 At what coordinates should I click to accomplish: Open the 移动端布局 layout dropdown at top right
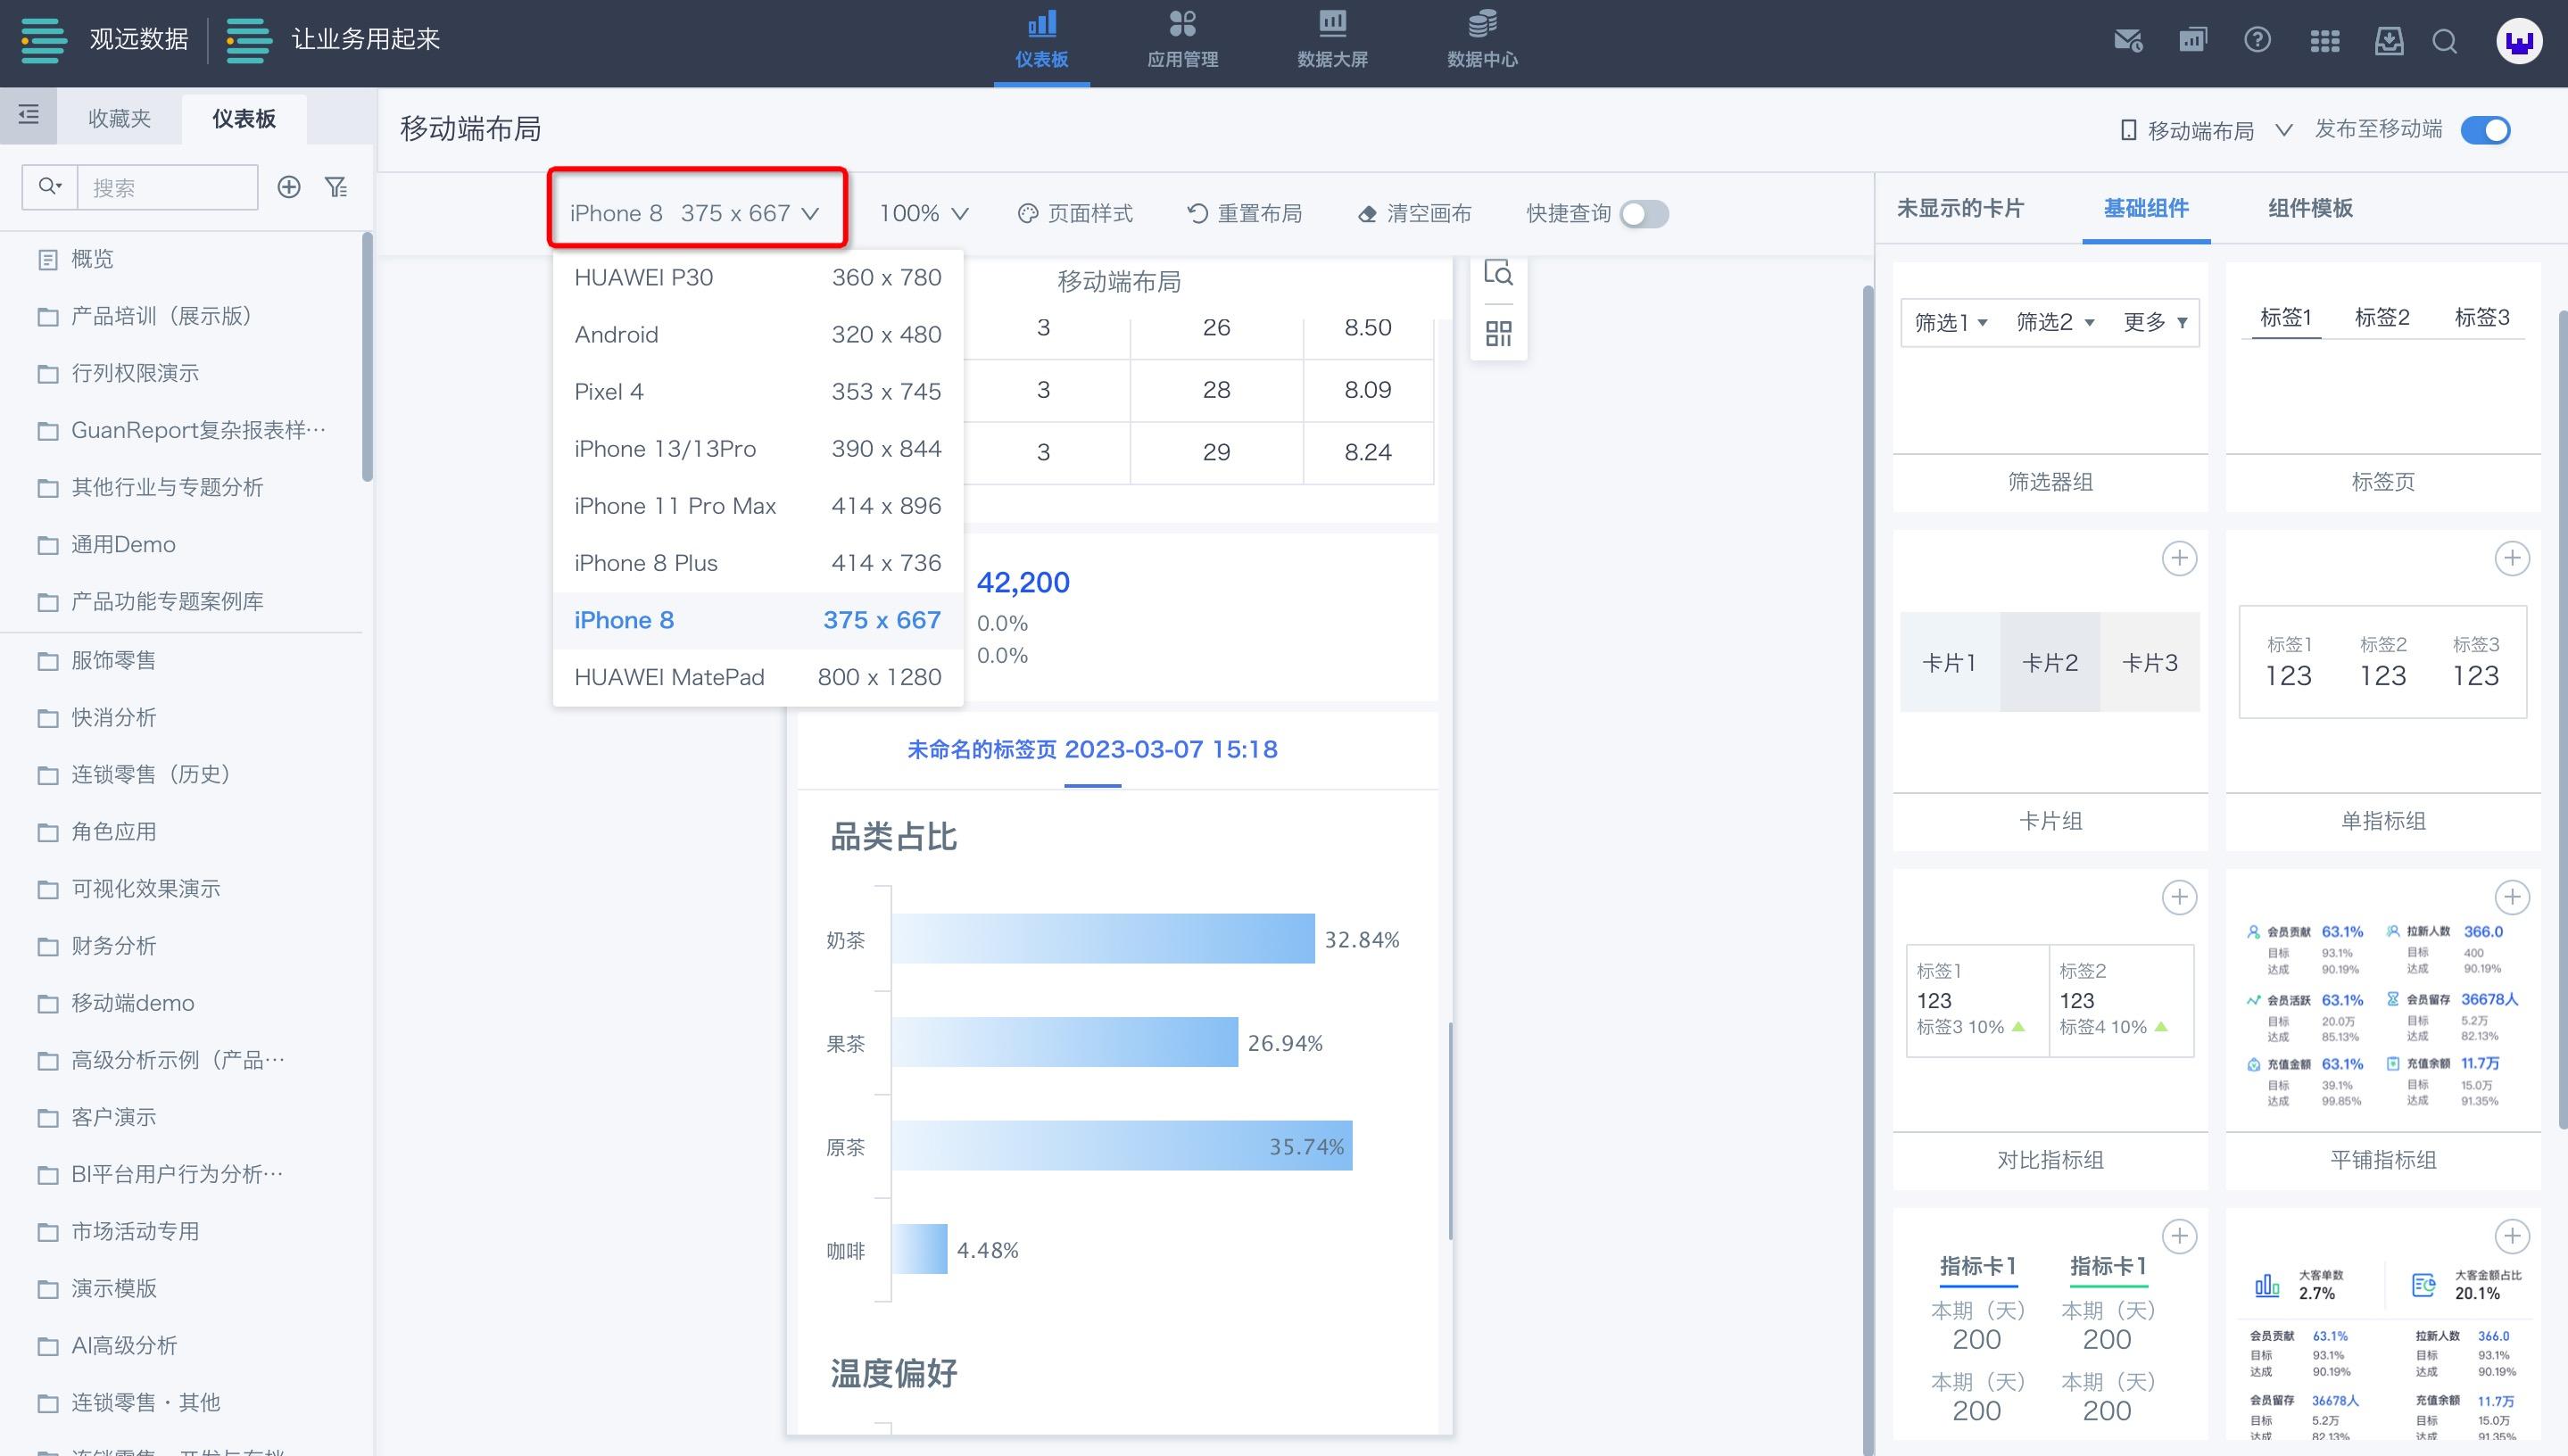(x=2205, y=130)
